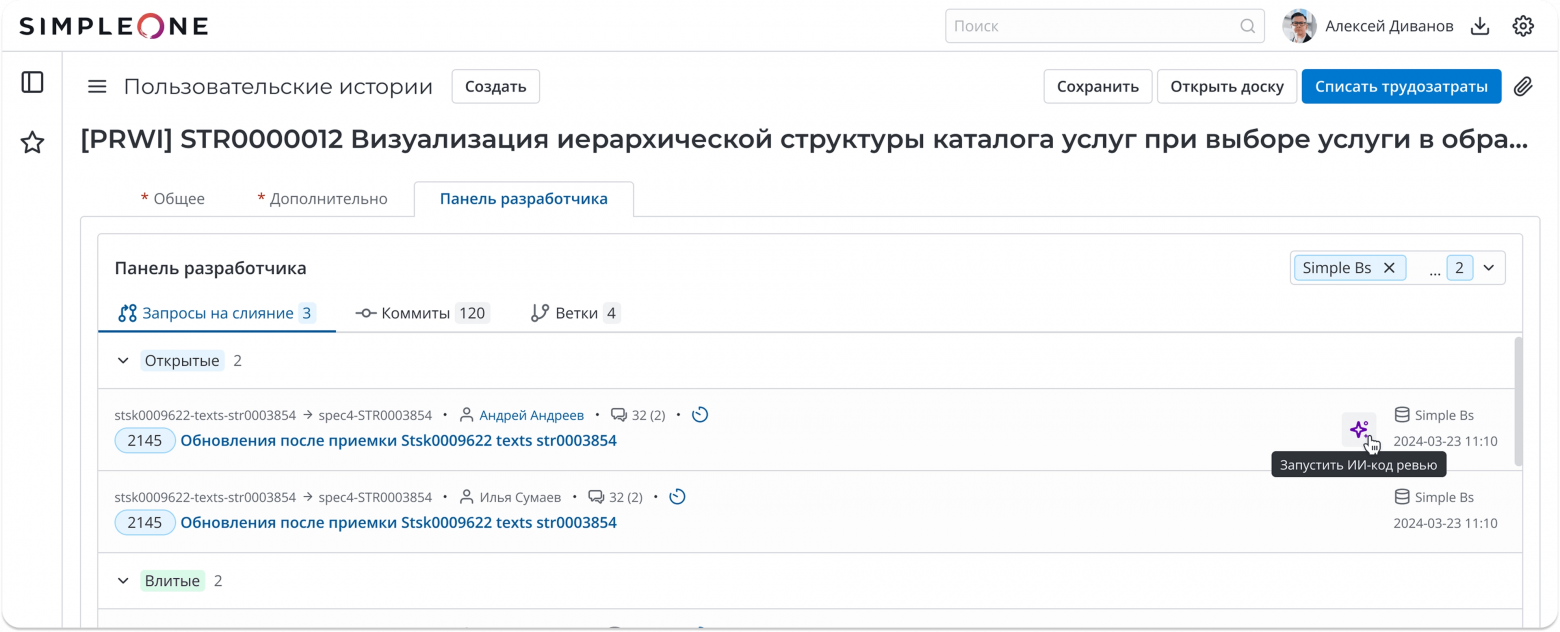
Task: Open favorites star in left sidebar
Action: coord(32,143)
